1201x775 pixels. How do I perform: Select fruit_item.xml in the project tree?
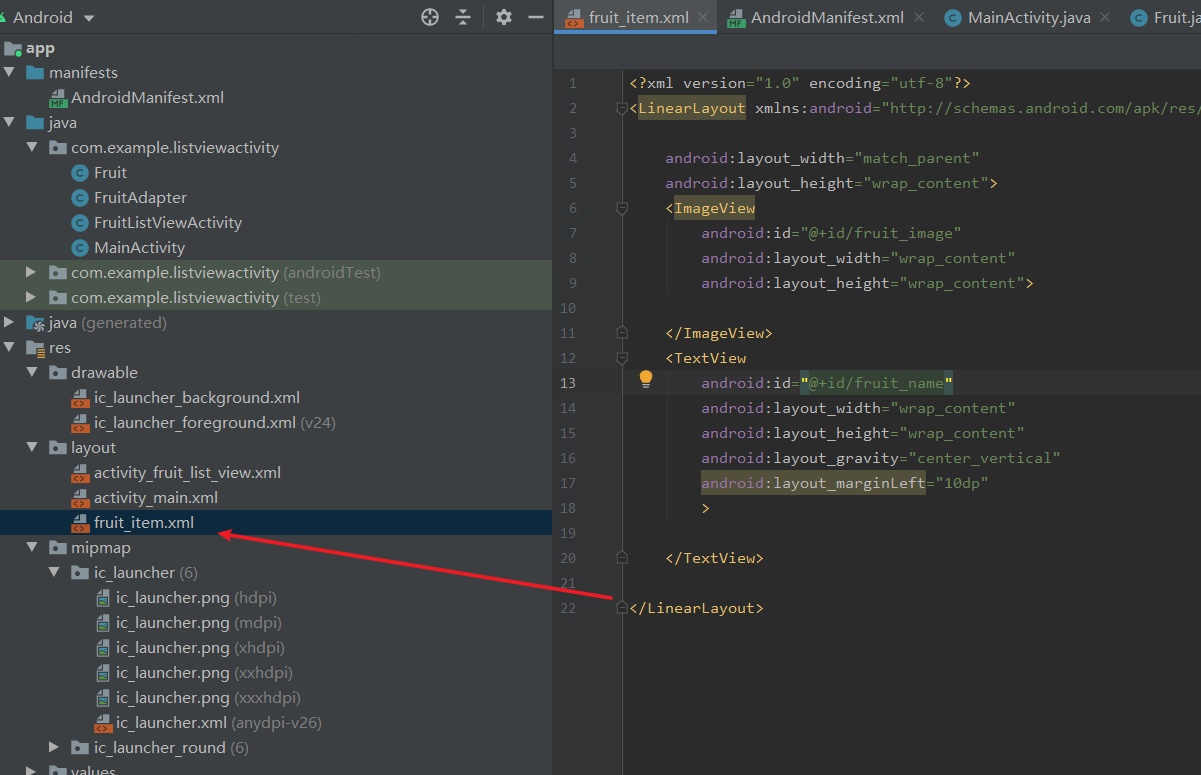[144, 523]
